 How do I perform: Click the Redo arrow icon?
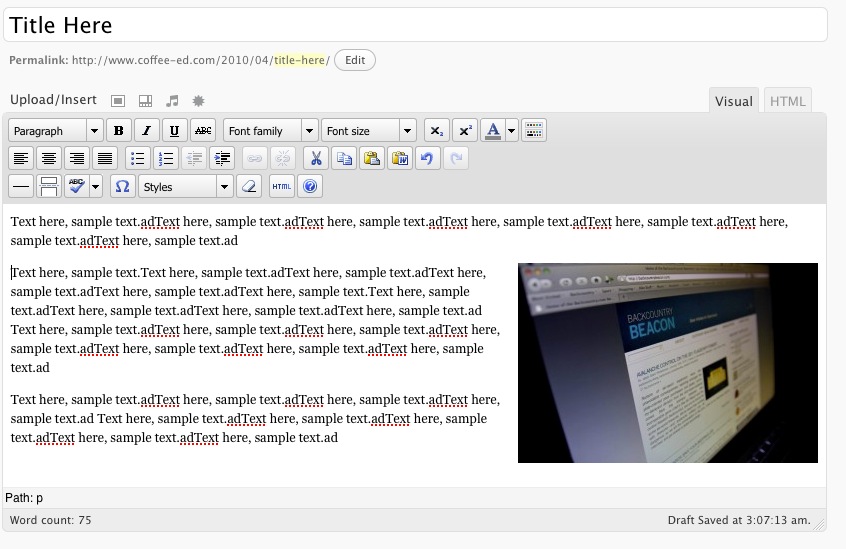pos(456,159)
